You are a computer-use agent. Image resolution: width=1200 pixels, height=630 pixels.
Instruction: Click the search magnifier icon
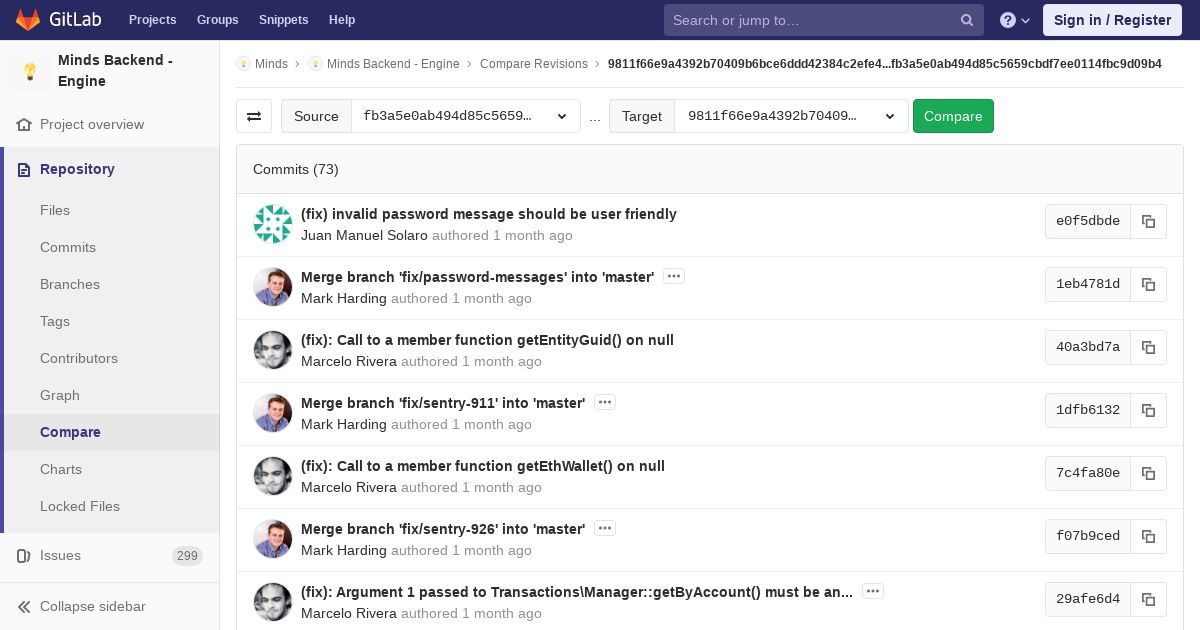[967, 20]
